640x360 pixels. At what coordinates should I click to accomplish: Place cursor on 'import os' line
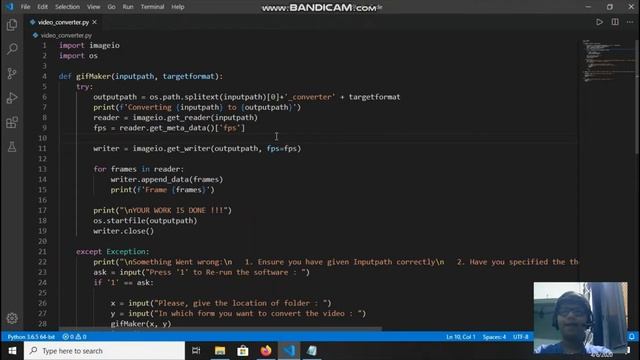(78, 56)
